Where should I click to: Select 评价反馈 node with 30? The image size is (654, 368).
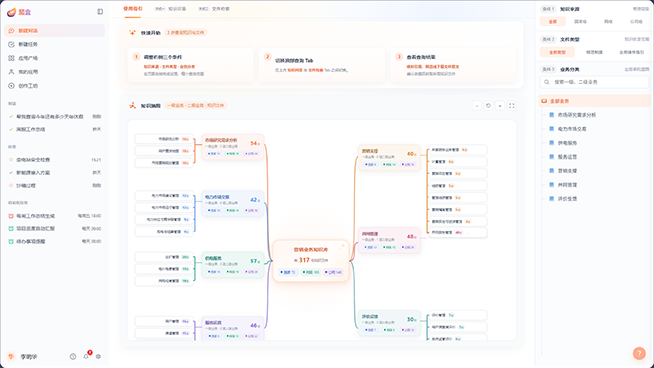point(389,323)
